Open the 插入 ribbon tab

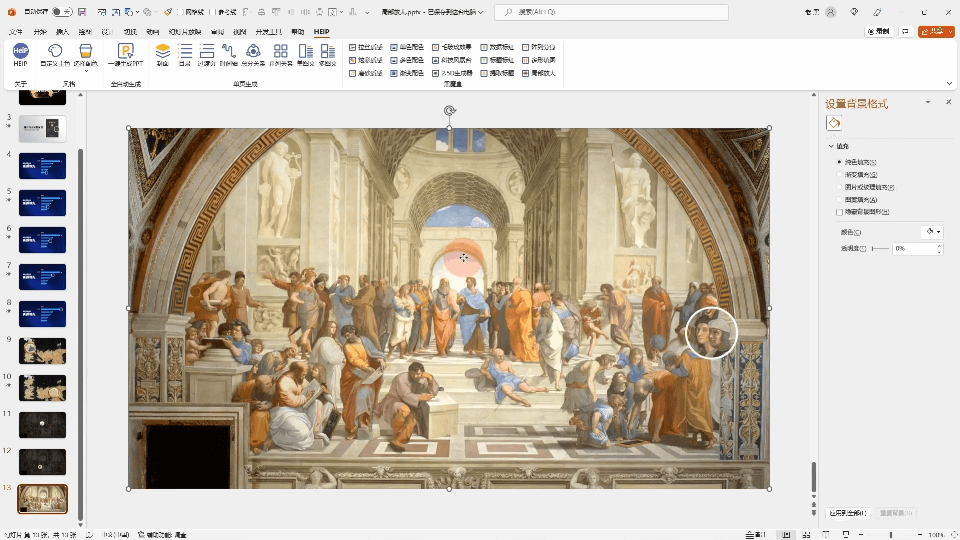tap(62, 32)
